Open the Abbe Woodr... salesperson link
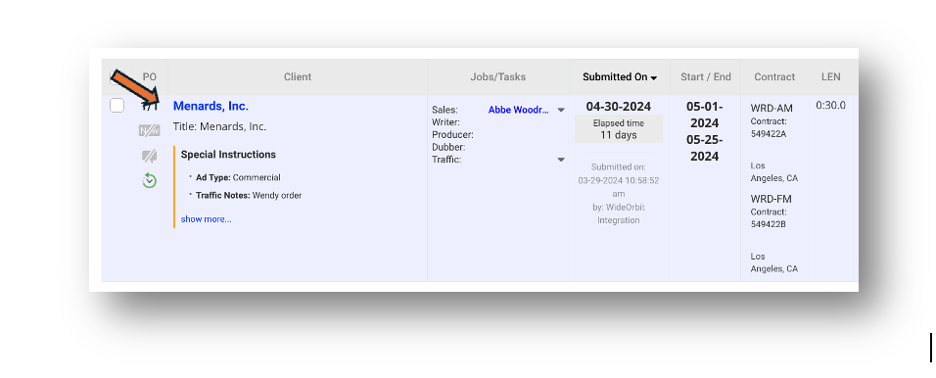The width and height of the screenshot is (936, 378). coord(518,110)
